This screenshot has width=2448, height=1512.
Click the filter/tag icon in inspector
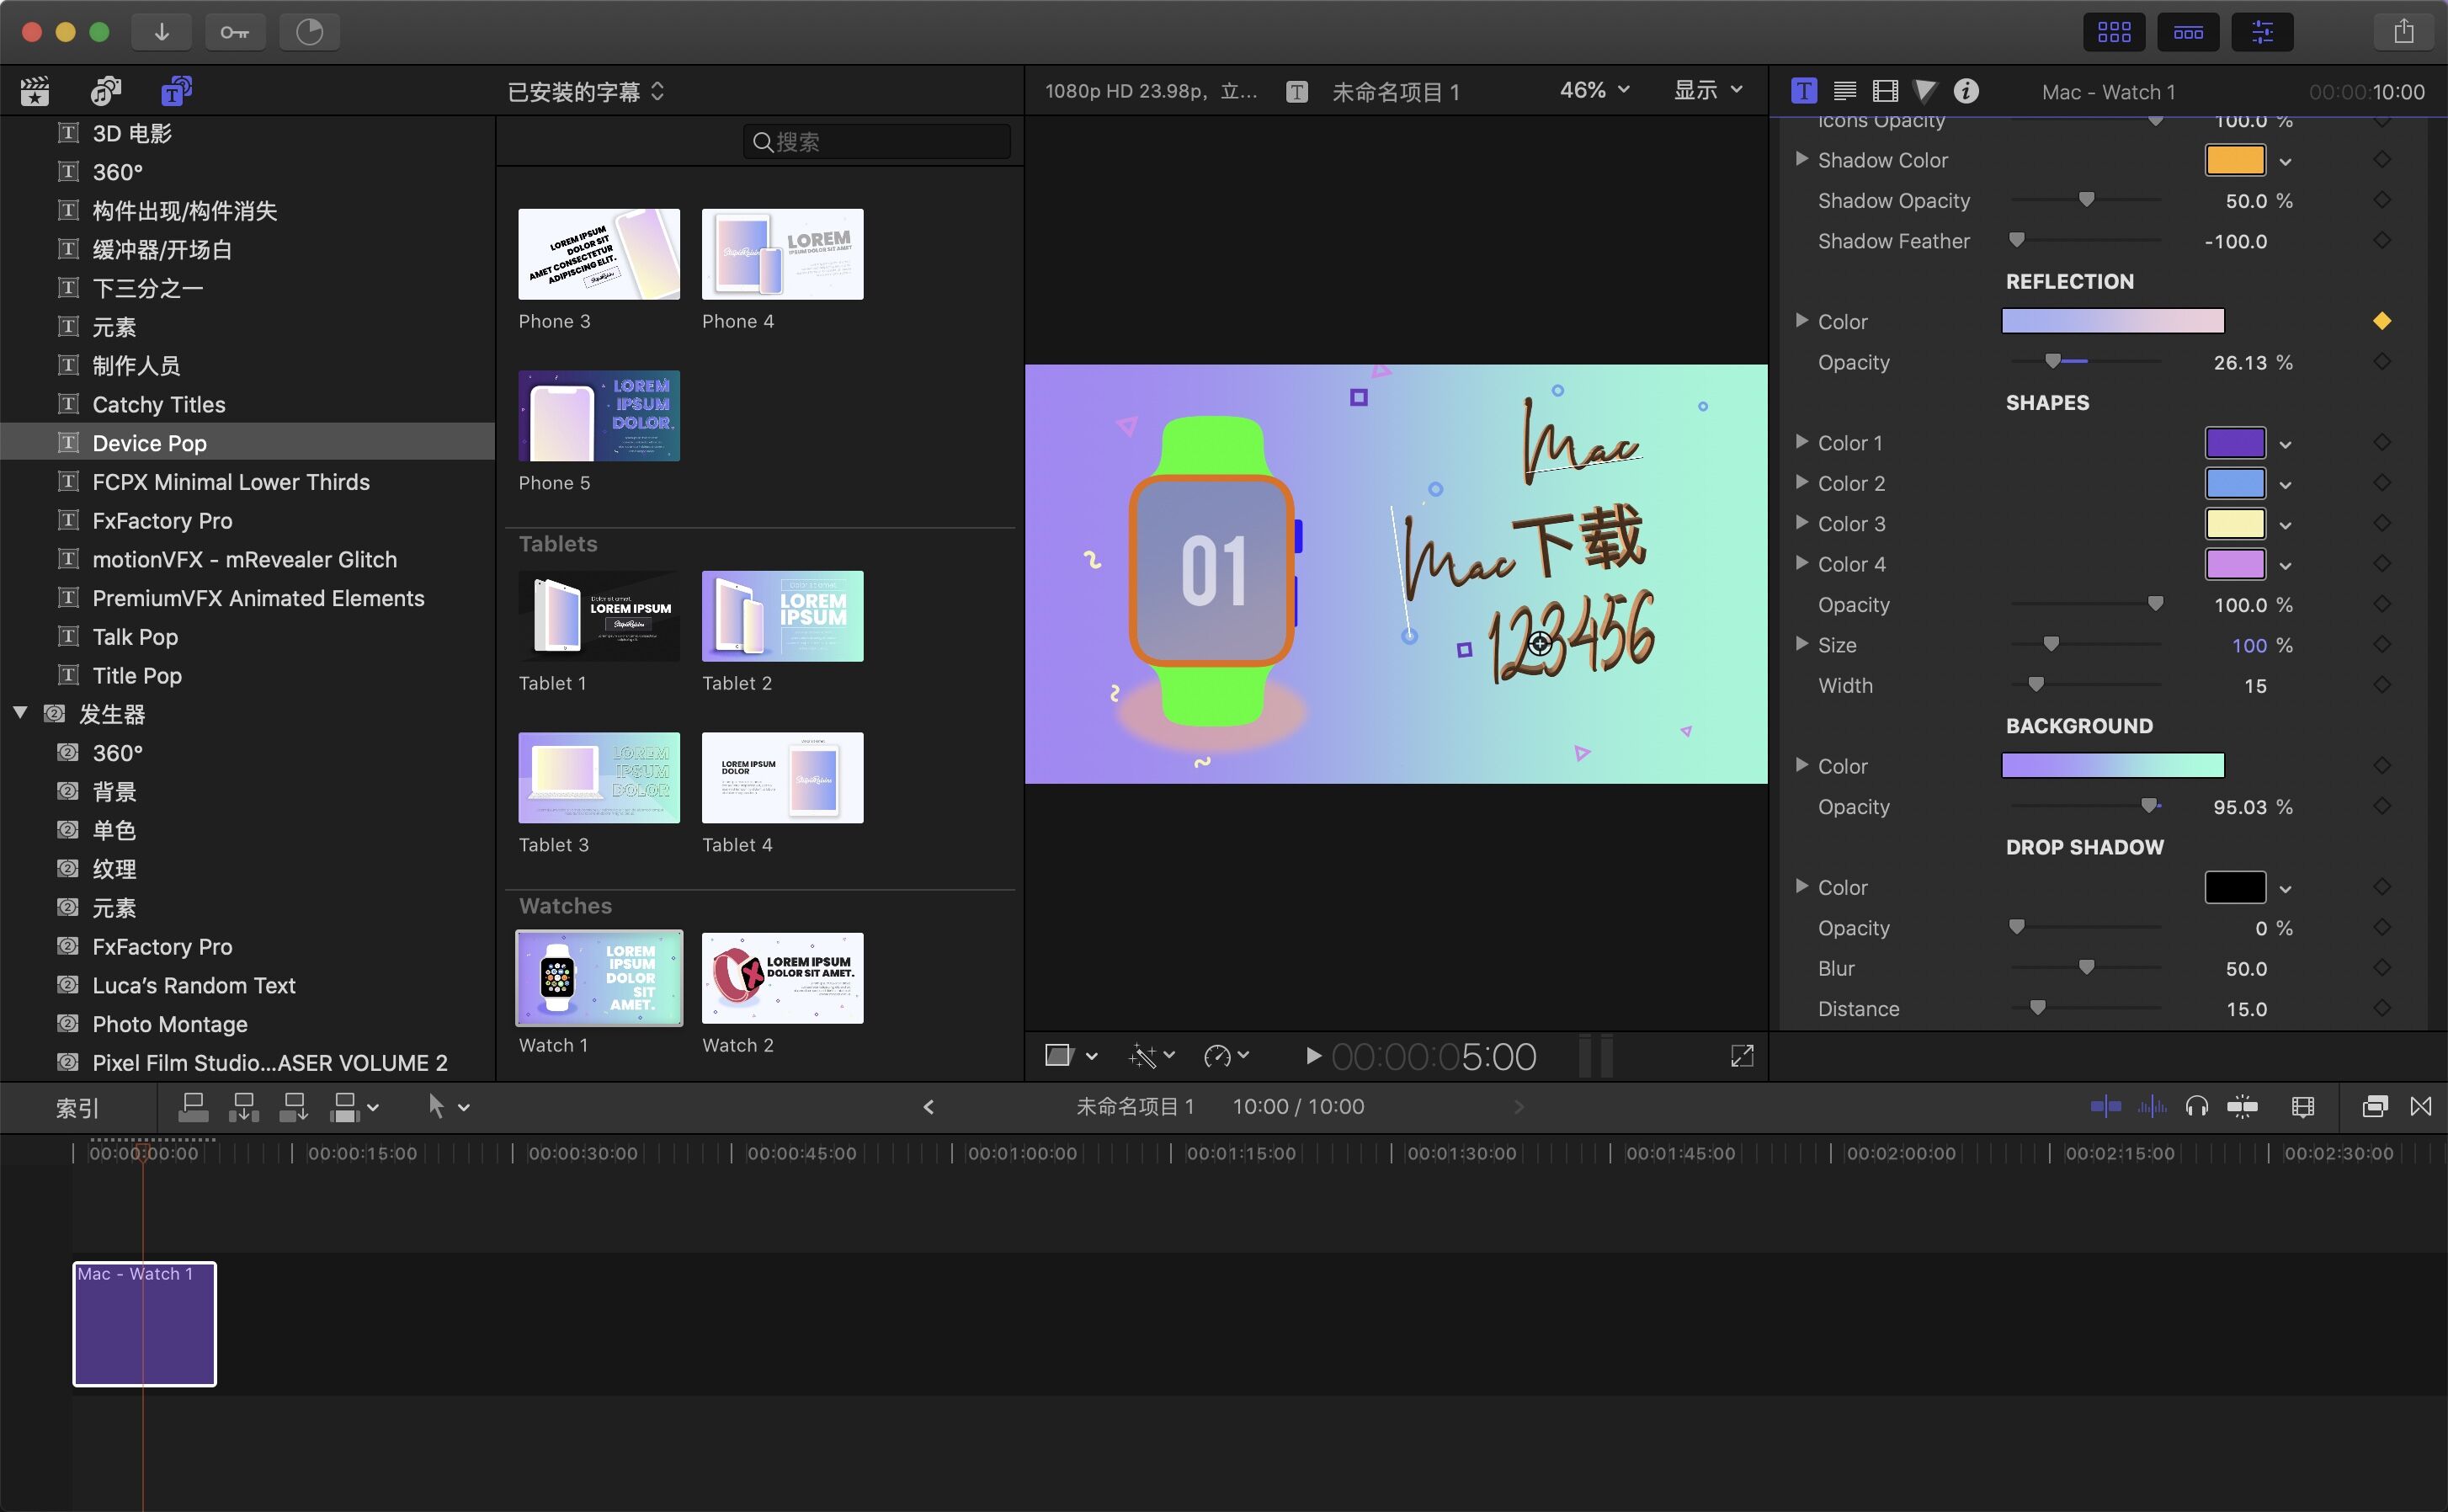pyautogui.click(x=1925, y=91)
